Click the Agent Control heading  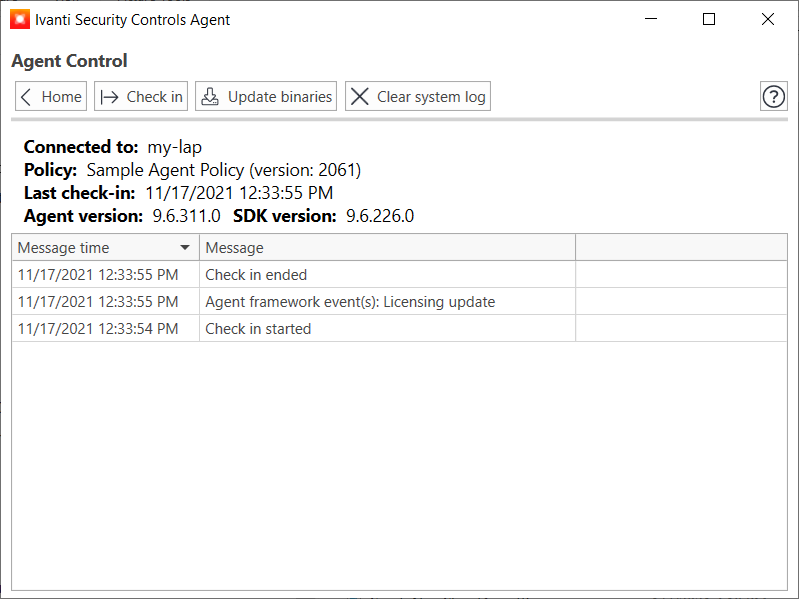pyautogui.click(x=69, y=61)
